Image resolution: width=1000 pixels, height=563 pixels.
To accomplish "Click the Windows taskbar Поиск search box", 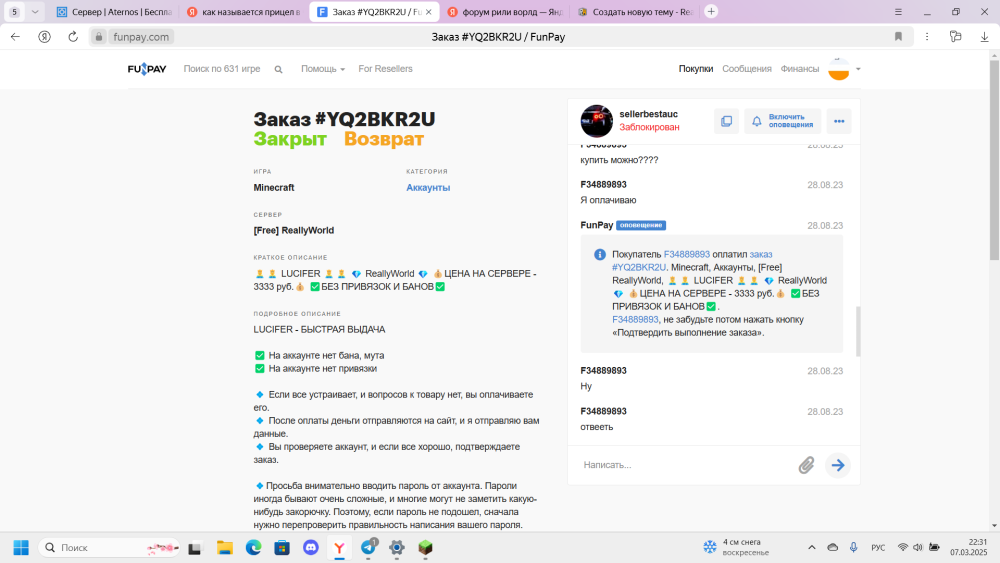I will pos(109,548).
